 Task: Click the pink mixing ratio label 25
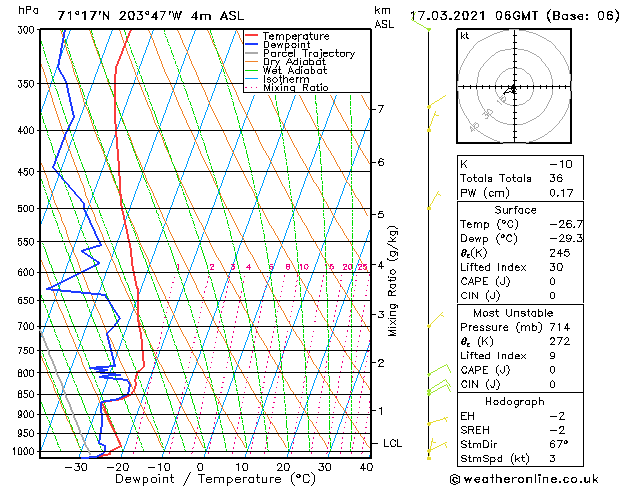coord(363,267)
